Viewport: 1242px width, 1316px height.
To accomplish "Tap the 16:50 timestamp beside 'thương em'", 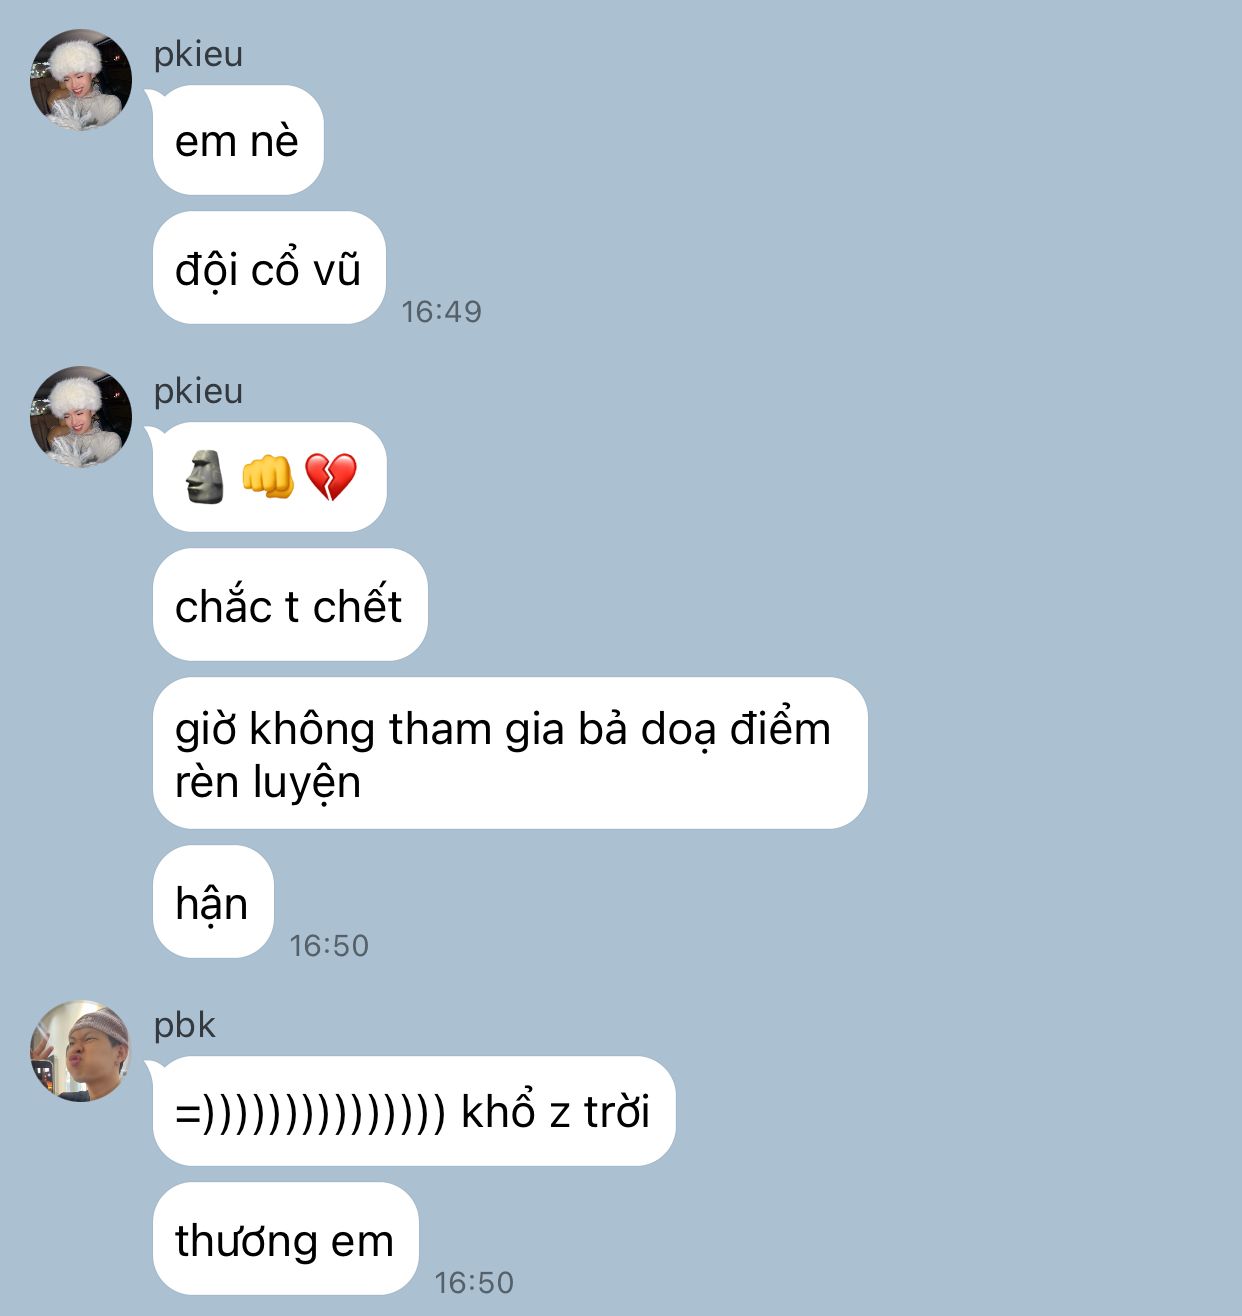I will pos(474,1283).
